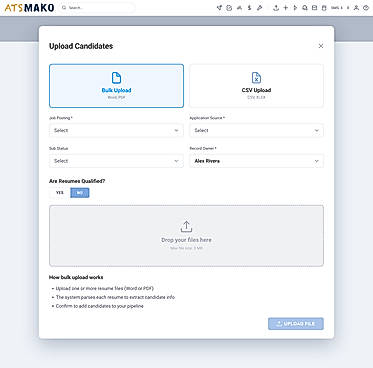Click the Upload File button
The width and height of the screenshot is (373, 368).
pos(296,324)
